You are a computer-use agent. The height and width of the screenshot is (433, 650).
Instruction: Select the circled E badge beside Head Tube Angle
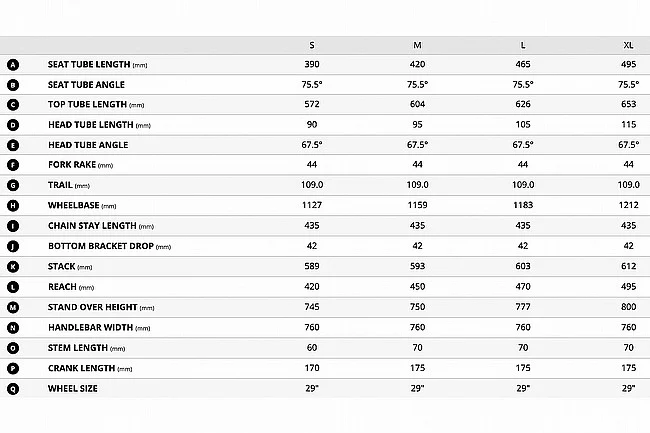pos(13,145)
